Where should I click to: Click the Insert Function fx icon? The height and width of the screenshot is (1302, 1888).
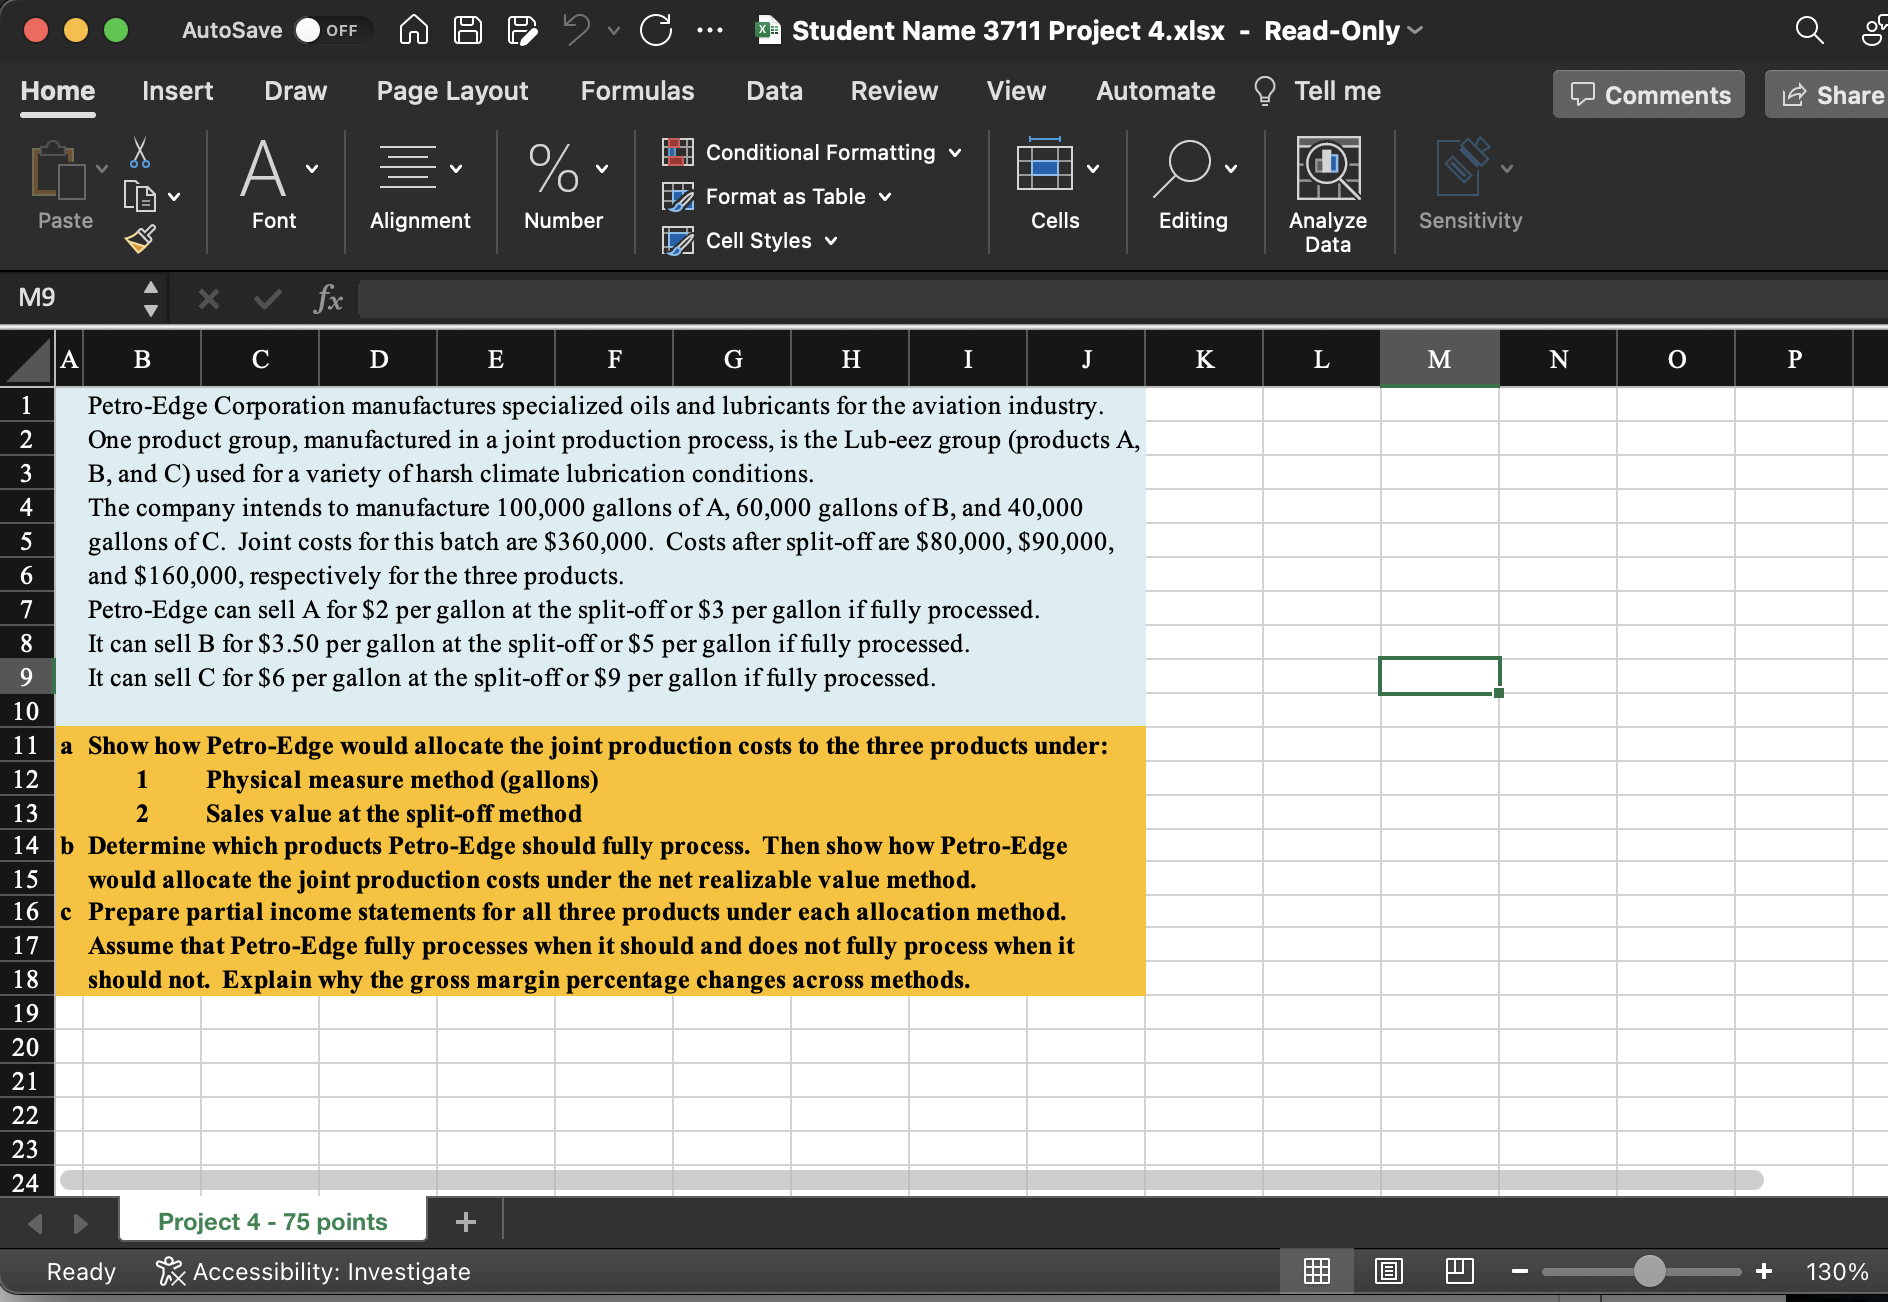click(328, 298)
